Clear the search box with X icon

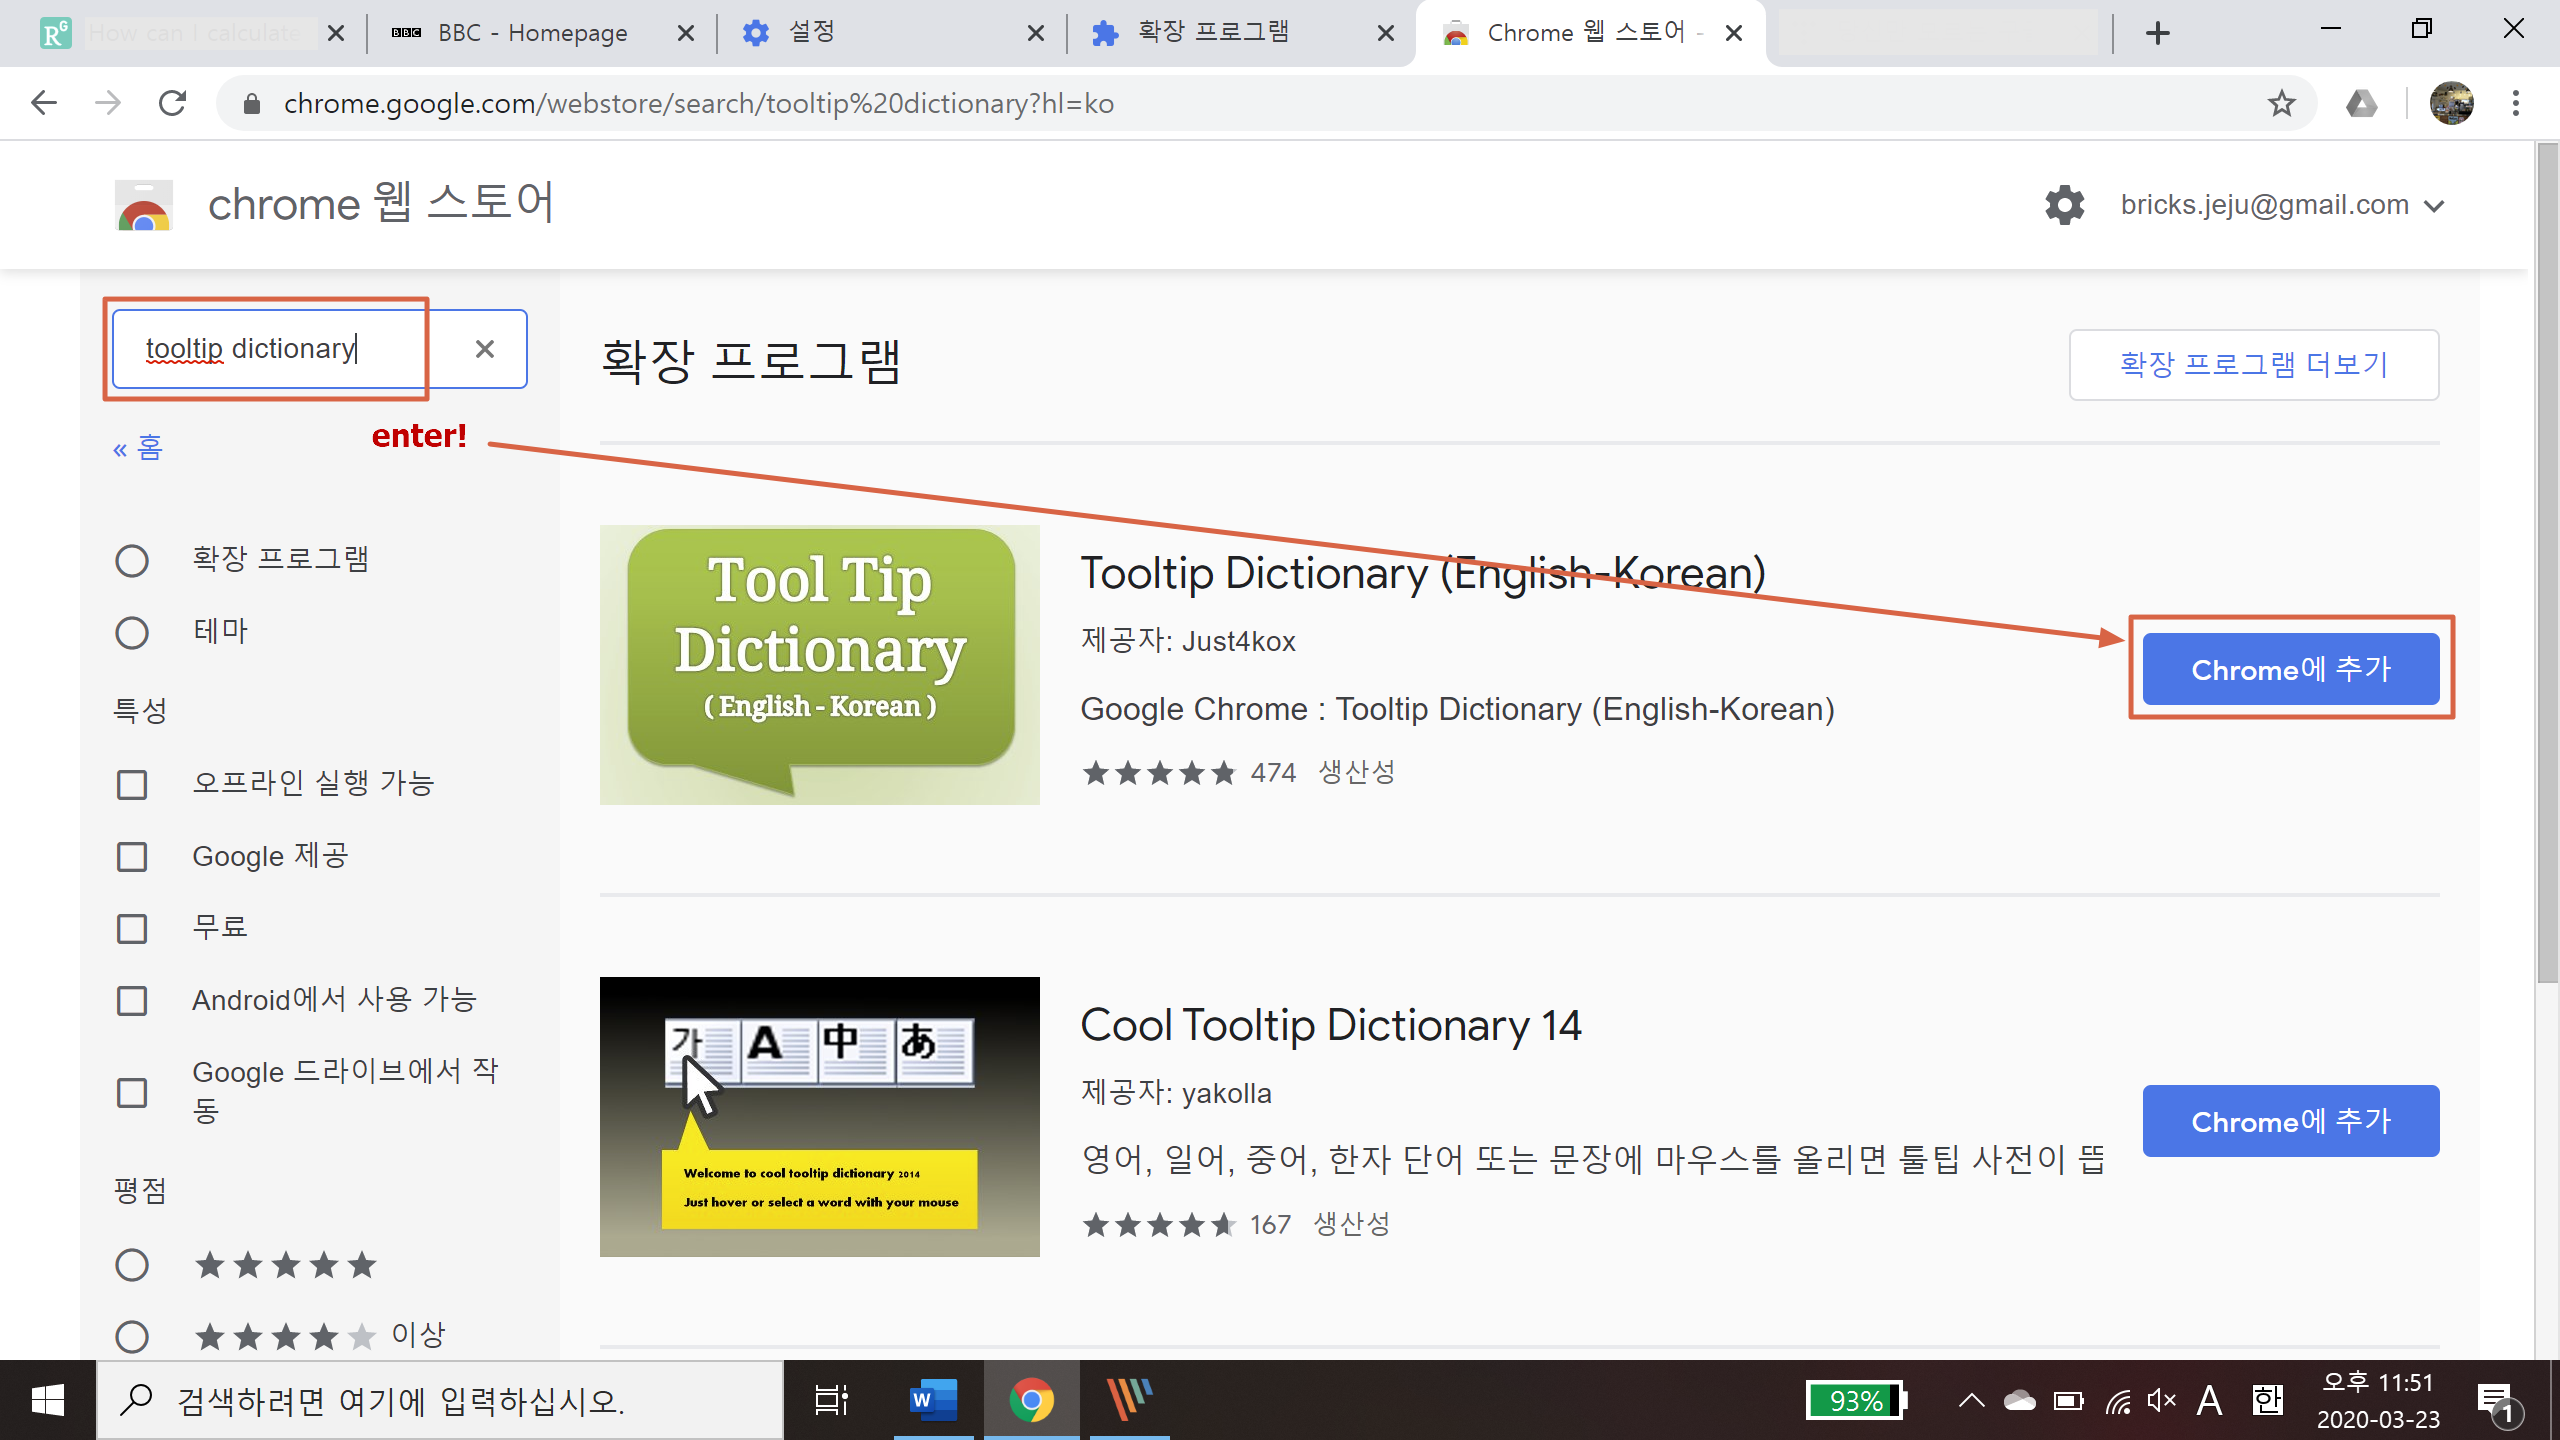485,349
